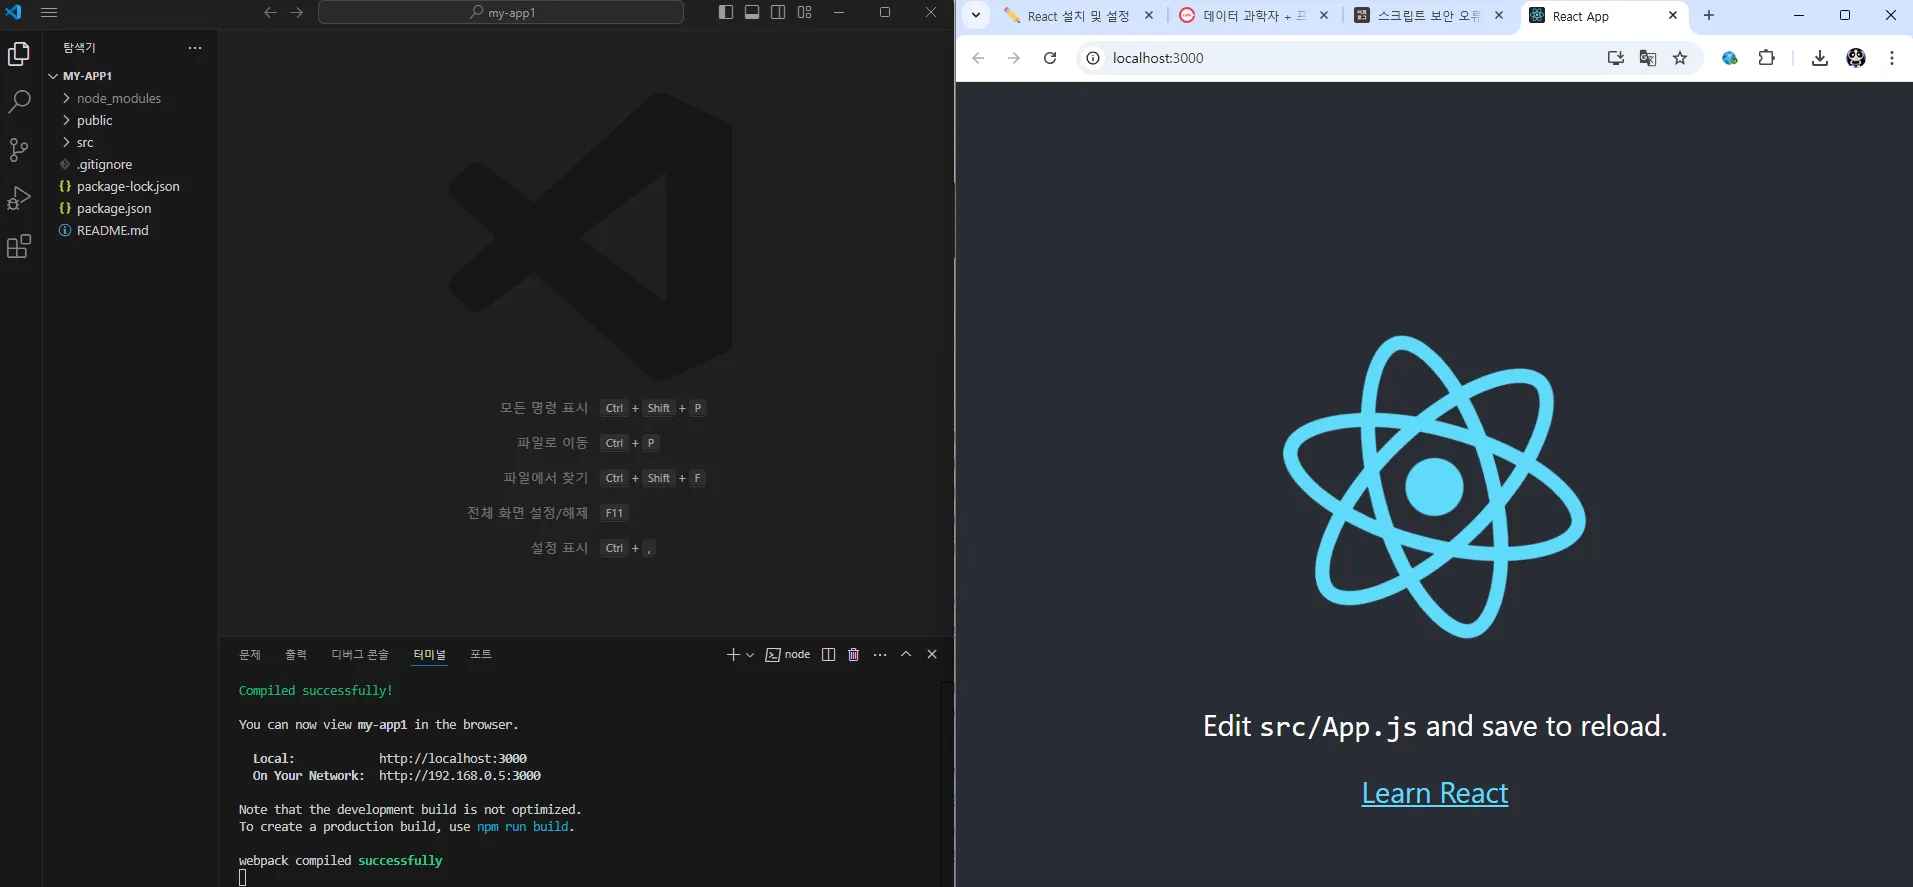Follow the Learn React link

pyautogui.click(x=1435, y=793)
